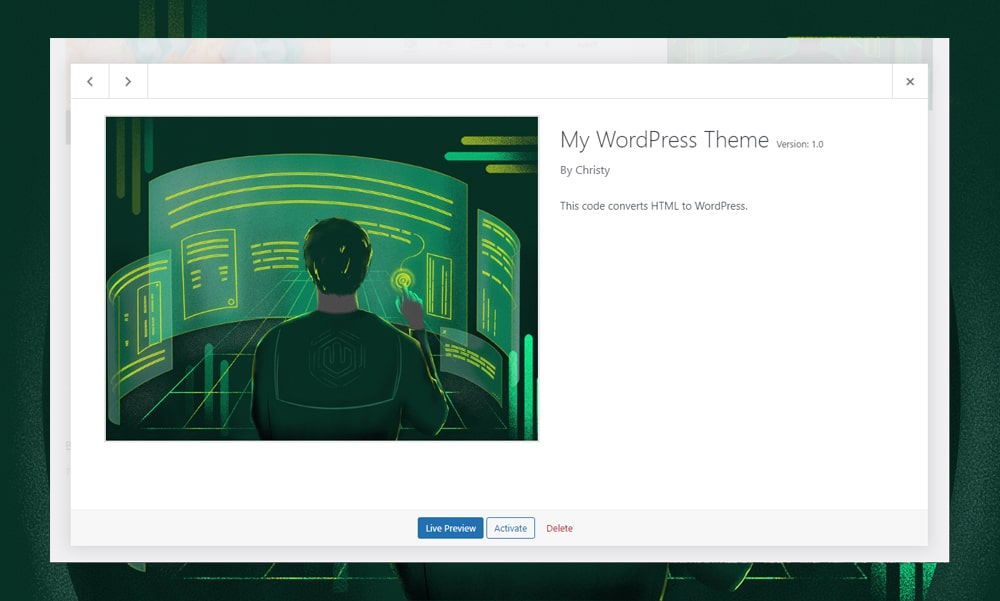Click the theme title My WordPress Theme
Image resolution: width=1000 pixels, height=601 pixels.
coord(664,140)
